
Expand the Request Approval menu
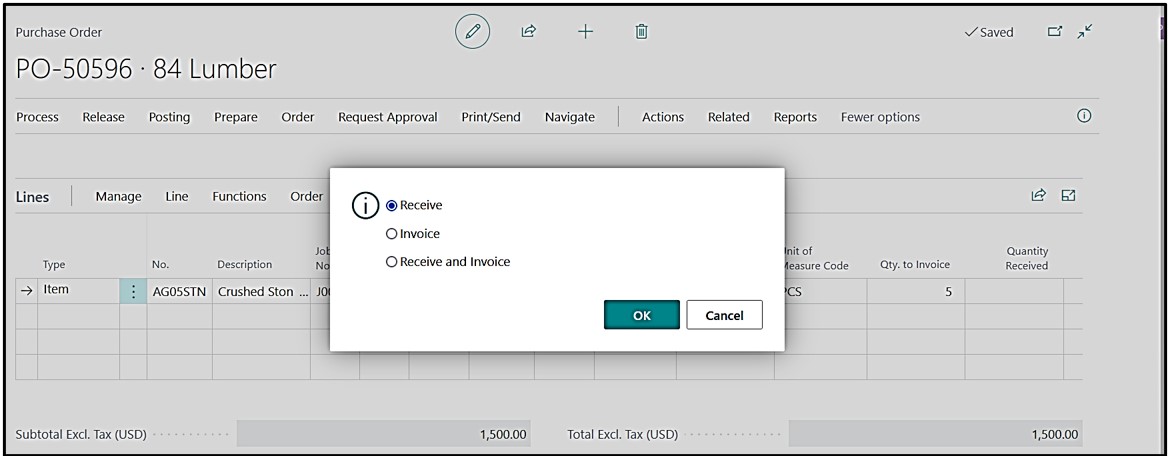tap(387, 117)
